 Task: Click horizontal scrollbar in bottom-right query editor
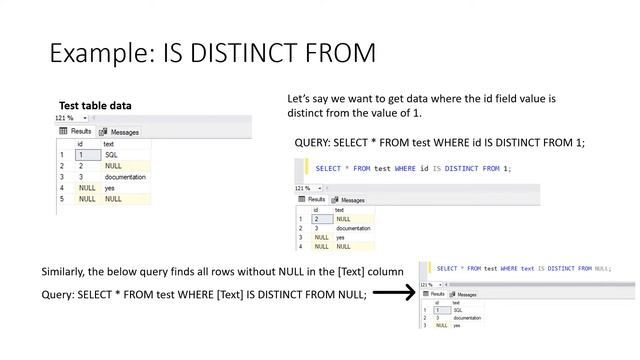[x=542, y=284]
